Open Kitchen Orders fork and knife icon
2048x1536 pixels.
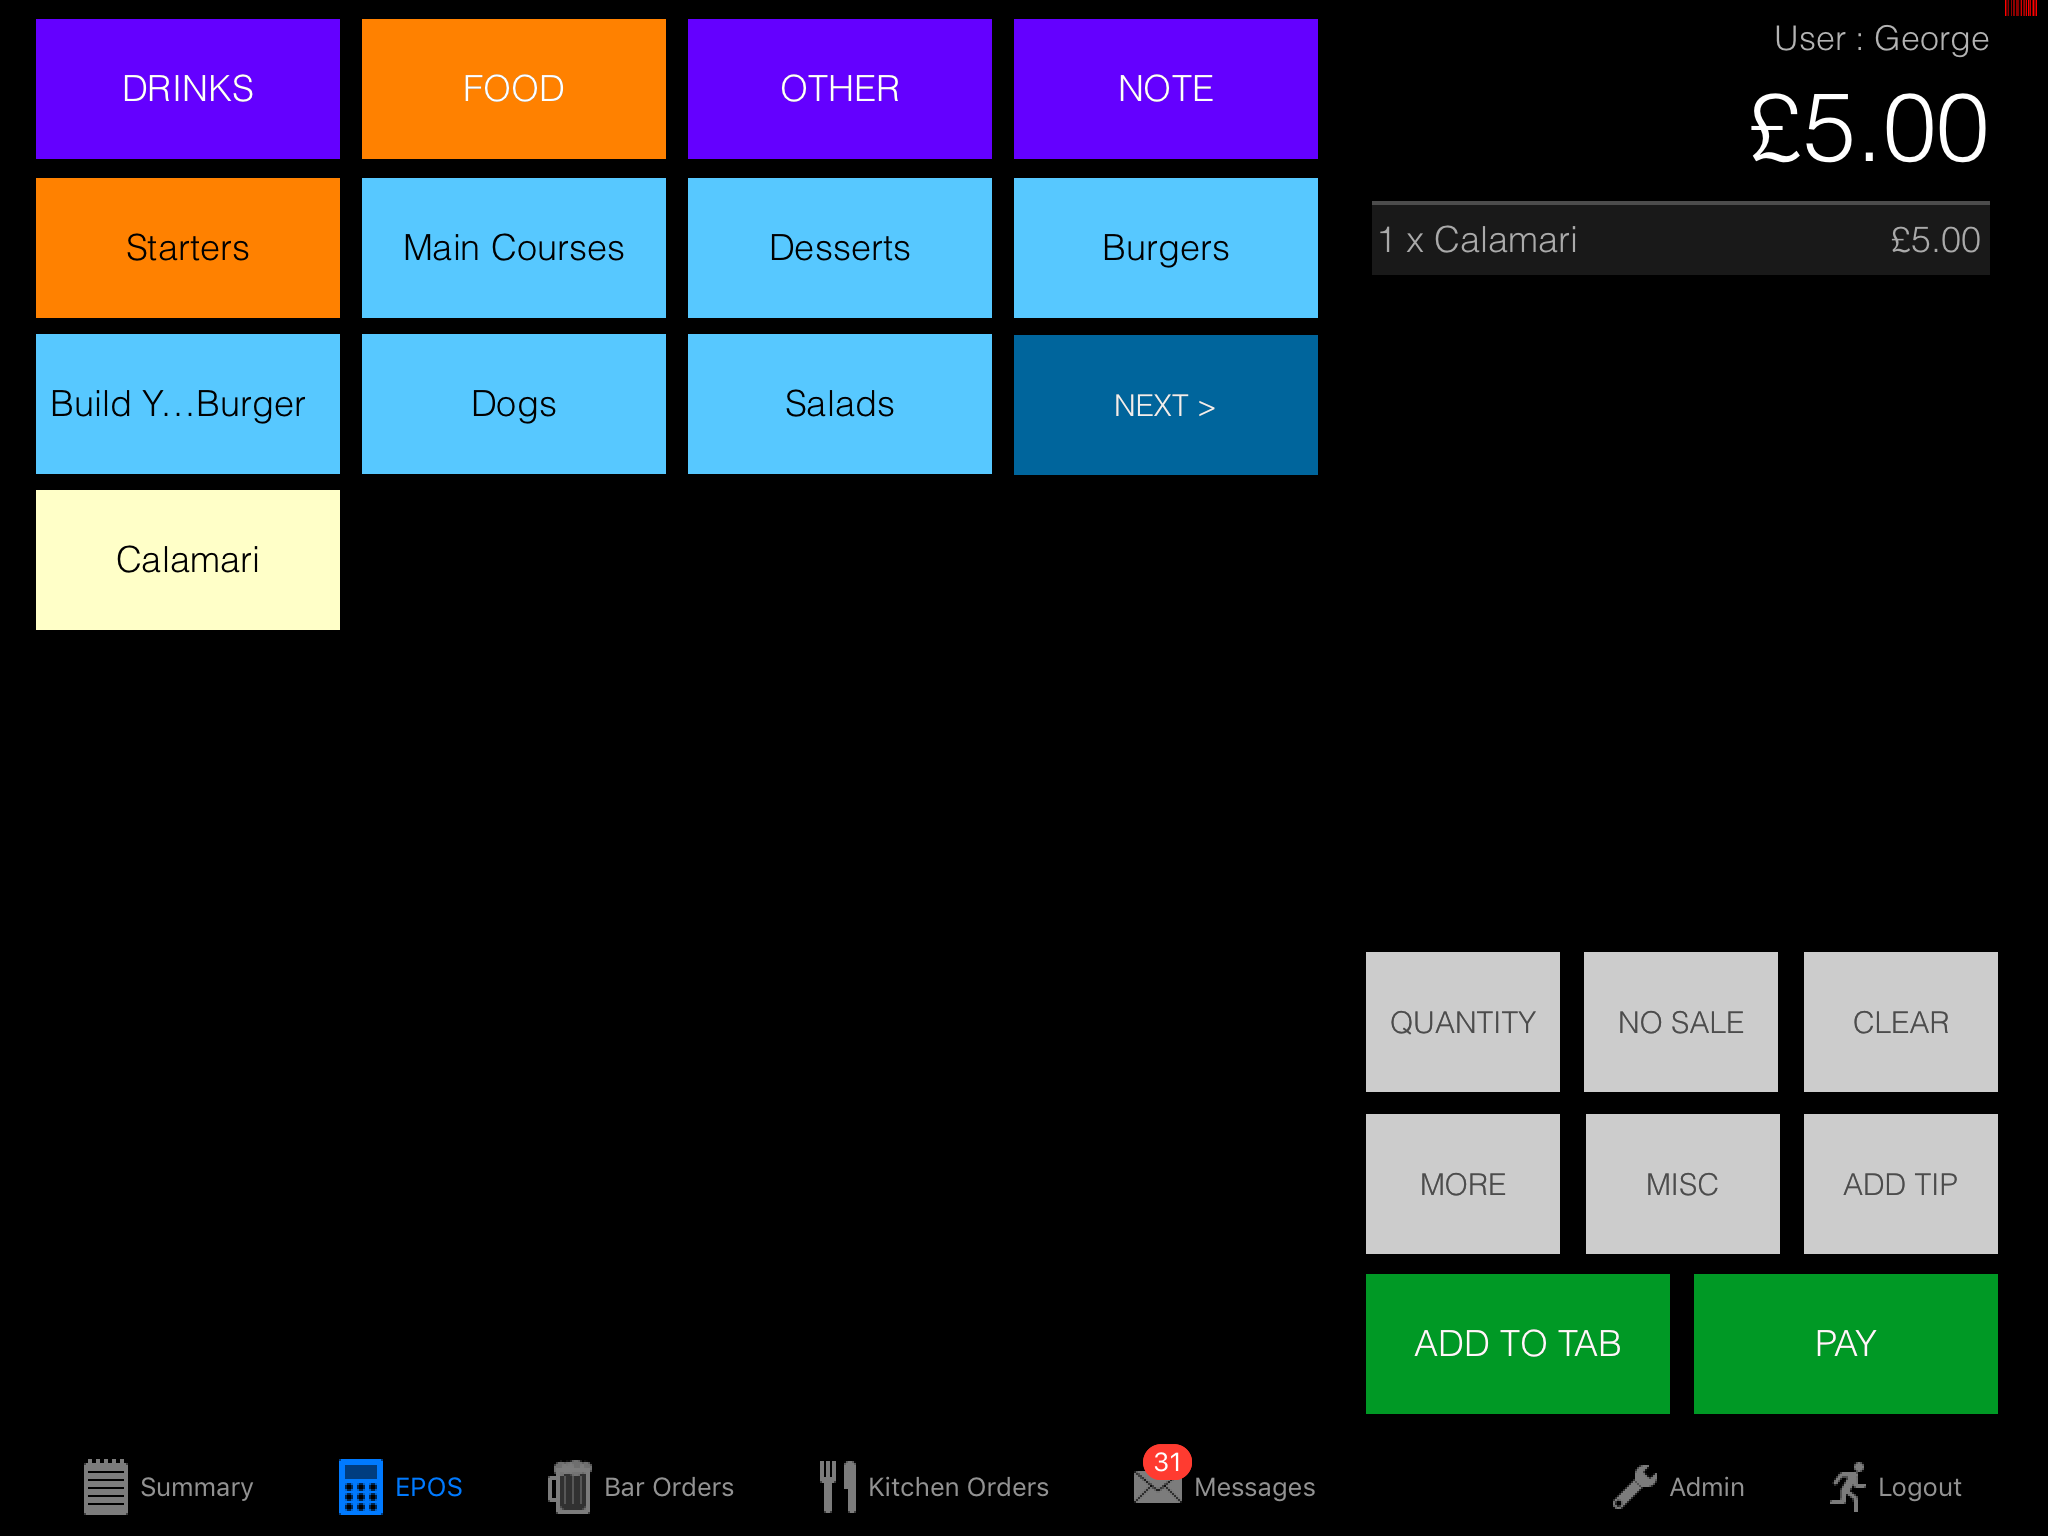click(x=838, y=1487)
